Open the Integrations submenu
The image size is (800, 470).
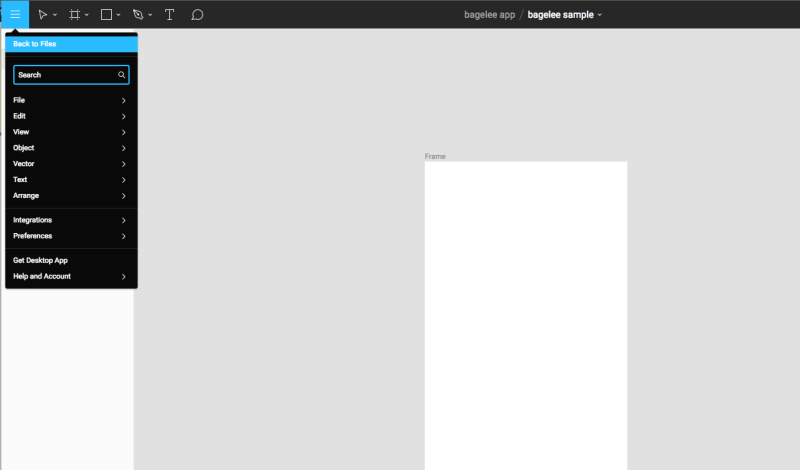pyautogui.click(x=71, y=220)
